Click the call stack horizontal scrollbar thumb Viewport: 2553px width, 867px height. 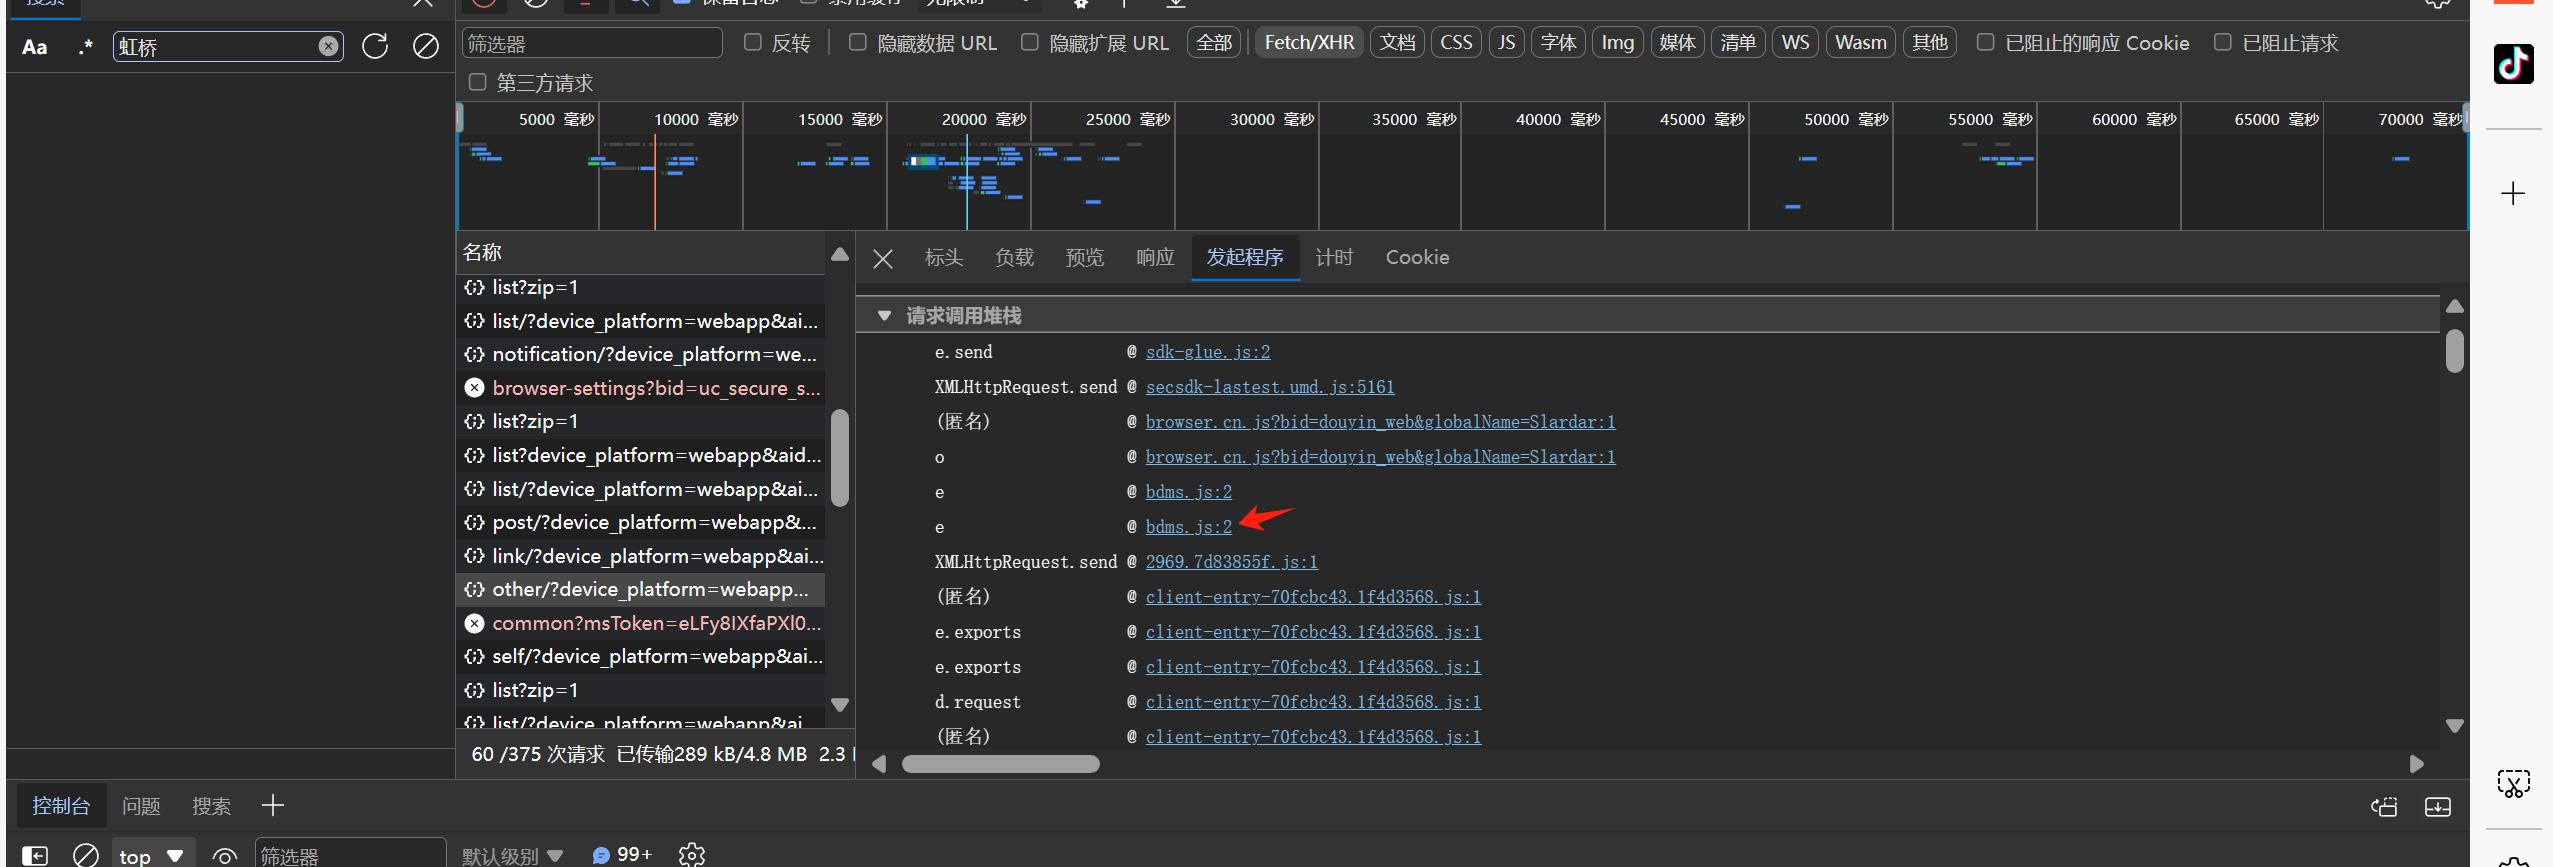click(1000, 764)
